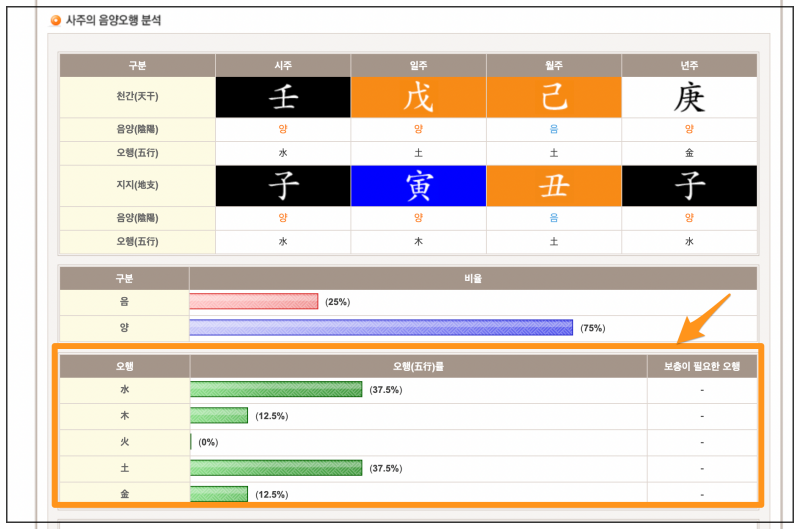Click the (0%) value in the 火 row
The width and height of the screenshot is (800, 529).
point(208,442)
